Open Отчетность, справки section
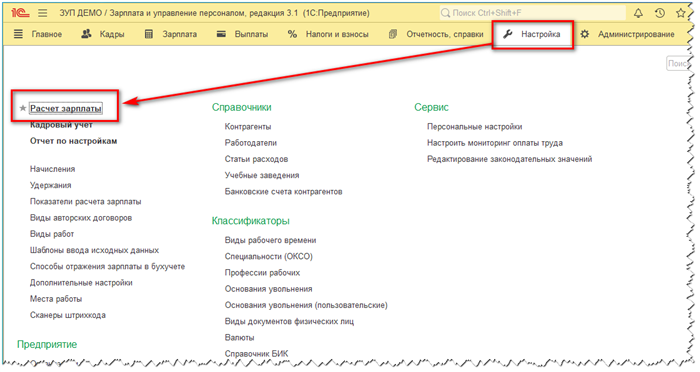This screenshot has height=372, width=700. pyautogui.click(x=445, y=34)
